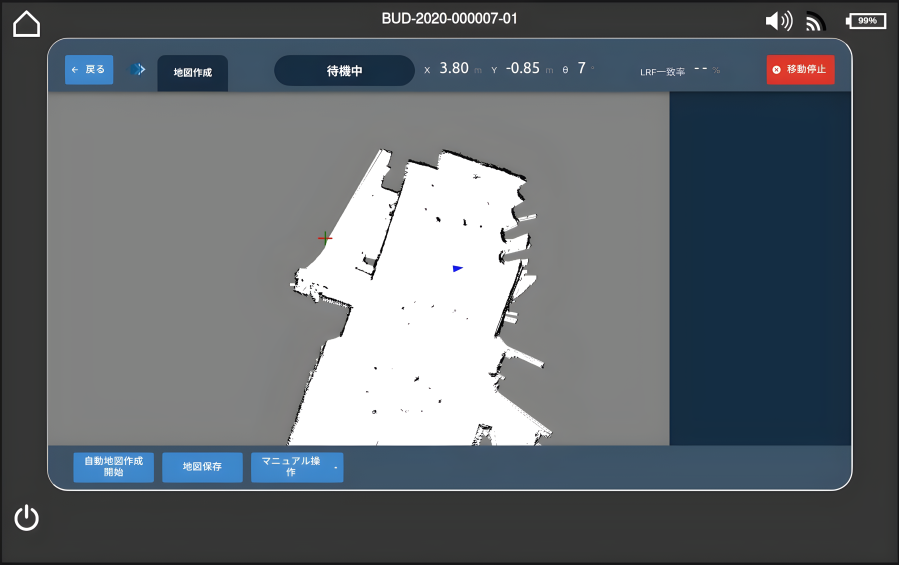The width and height of the screenshot is (899, 565).
Task: Click the blue double-arrow icon beside 戻る
Action: (137, 70)
